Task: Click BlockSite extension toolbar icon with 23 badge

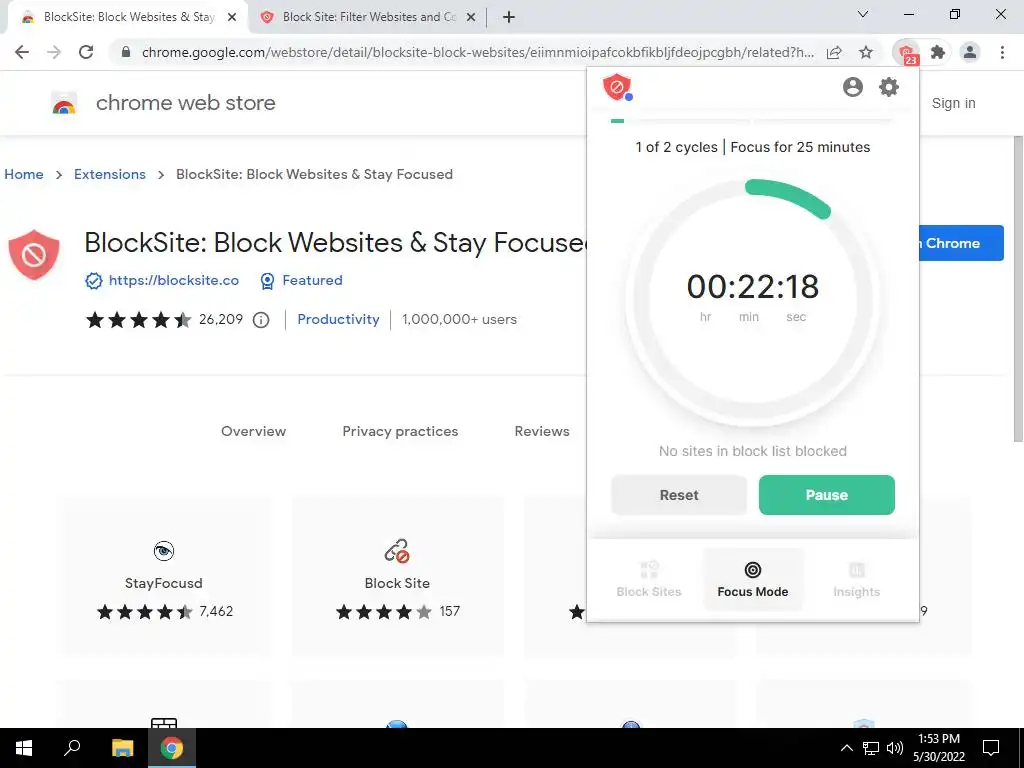Action: [906, 52]
